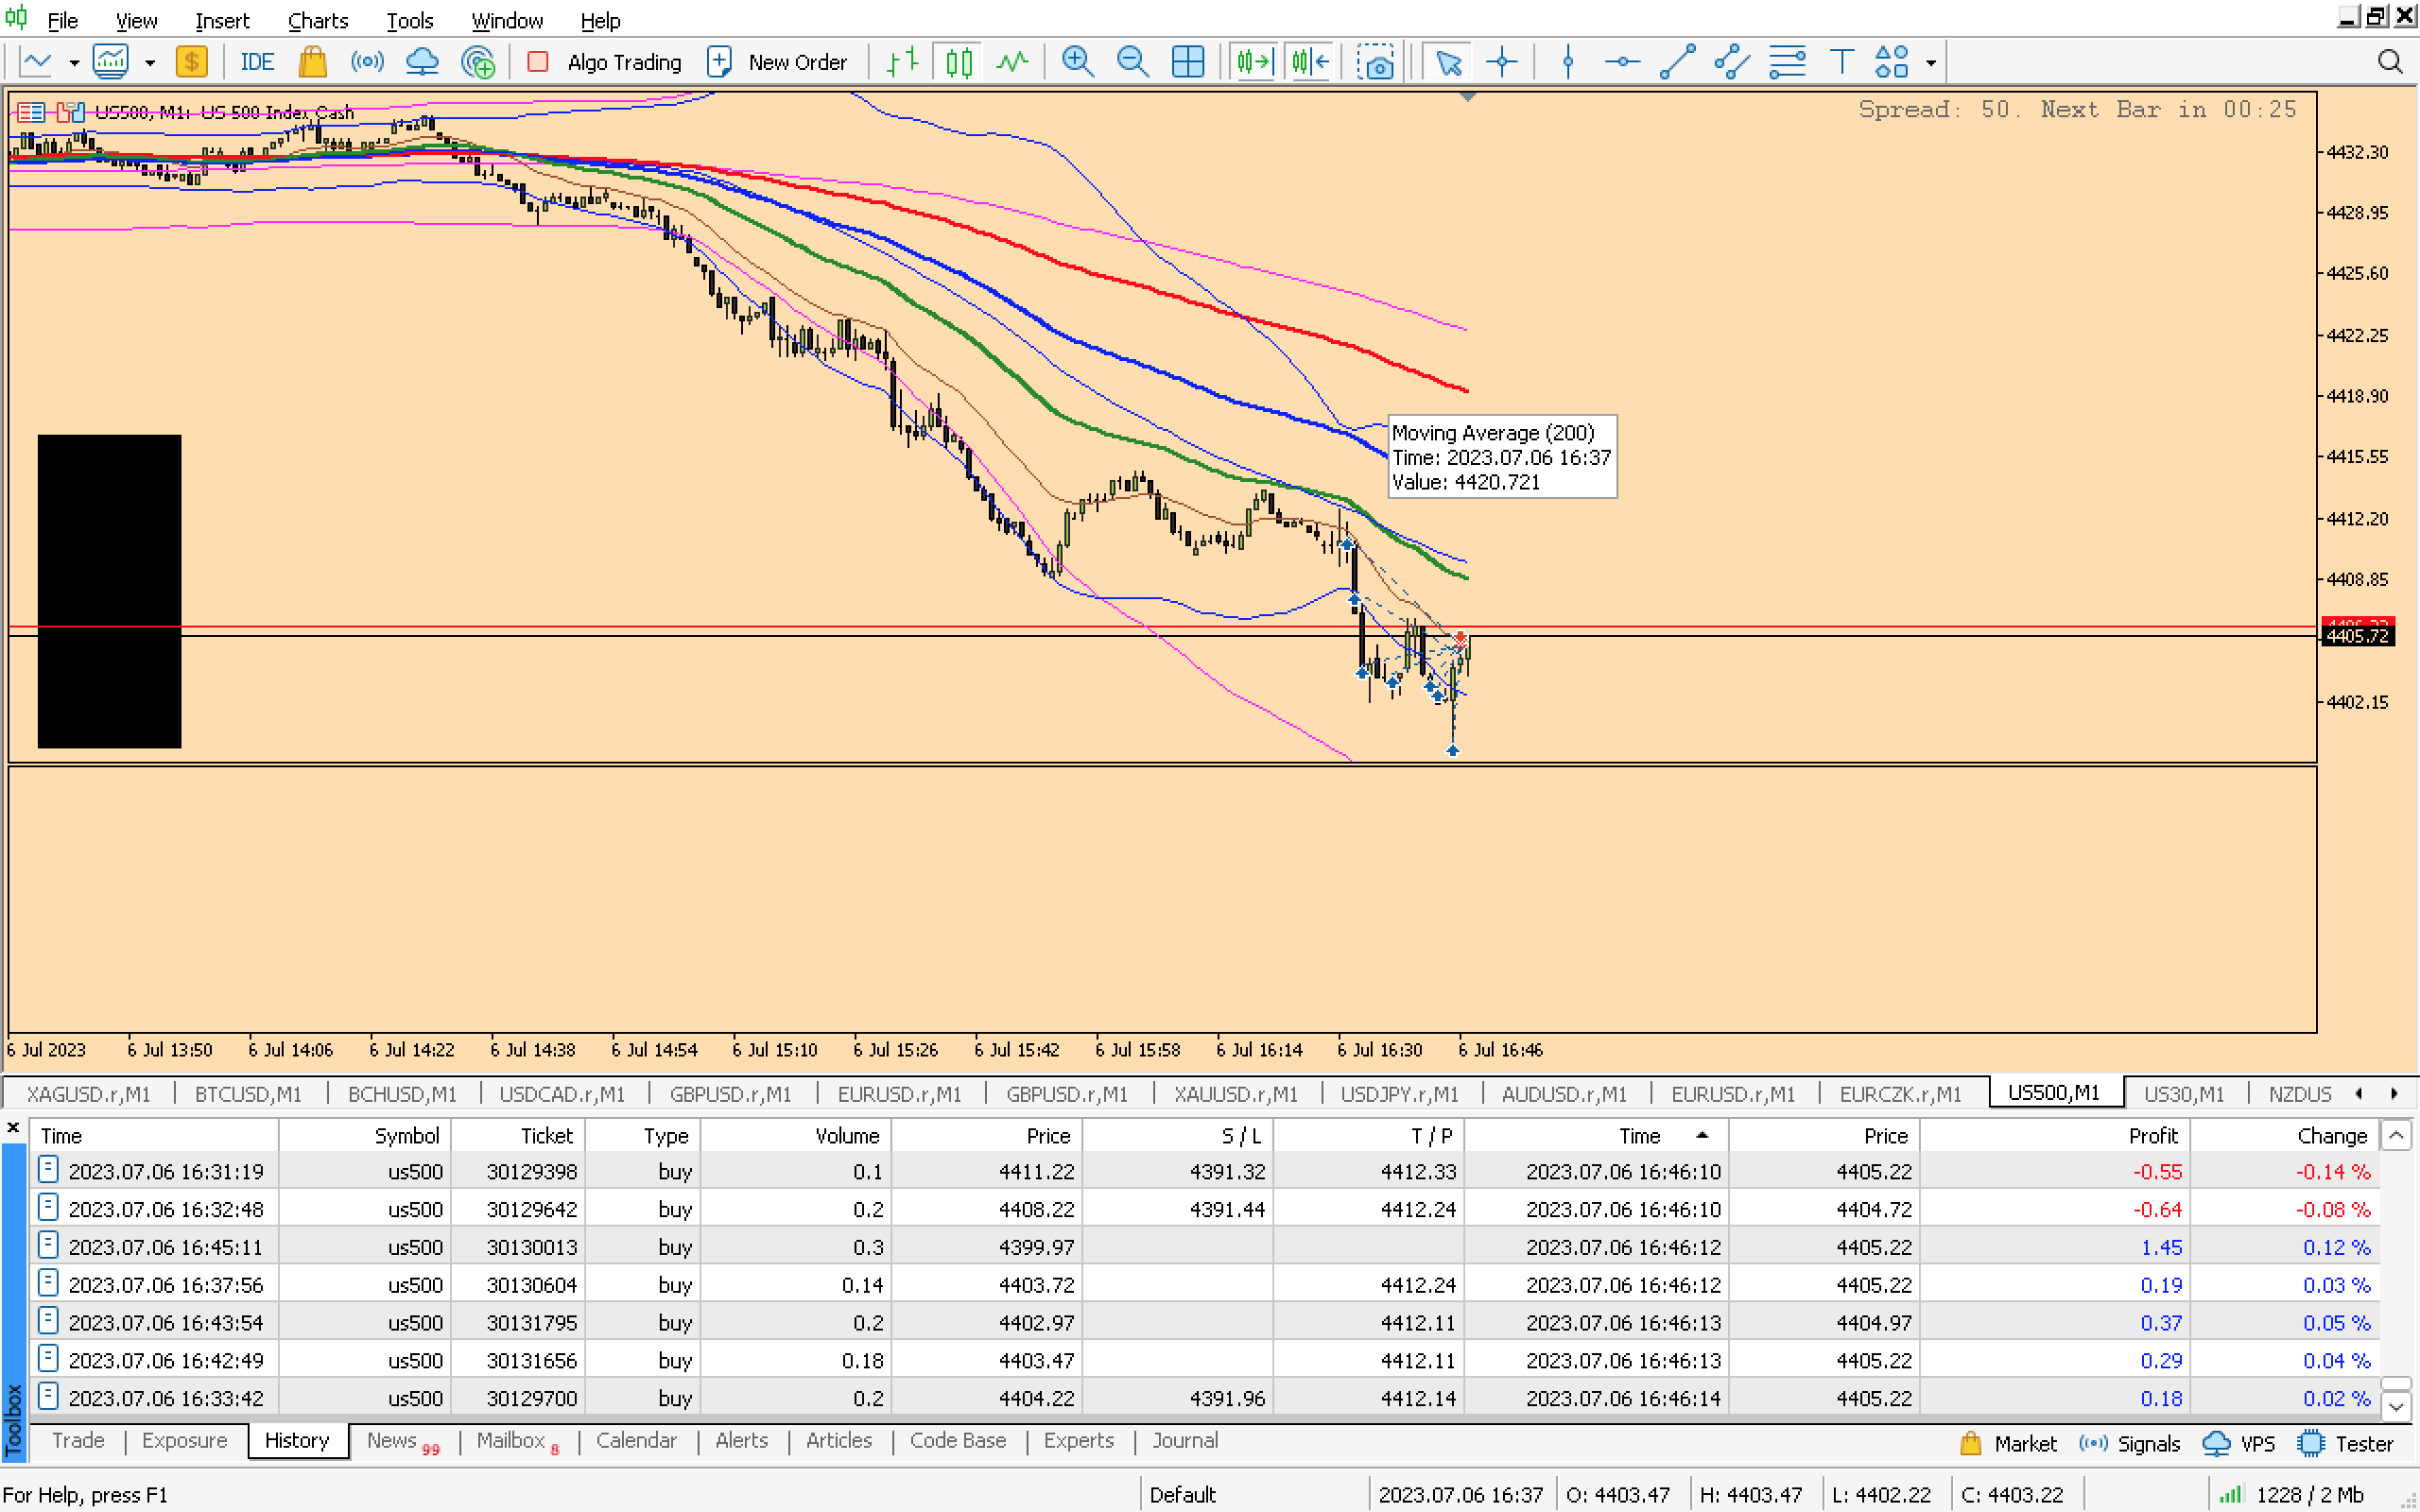This screenshot has height=1512, width=2420.
Task: Click the 4405.72 price level marker
Action: tap(2356, 636)
